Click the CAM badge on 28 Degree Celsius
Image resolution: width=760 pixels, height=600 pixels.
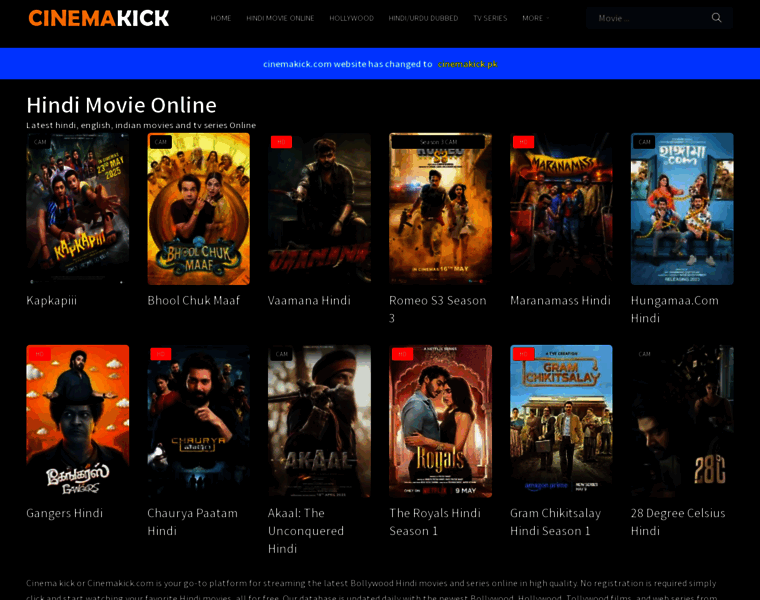click(645, 354)
